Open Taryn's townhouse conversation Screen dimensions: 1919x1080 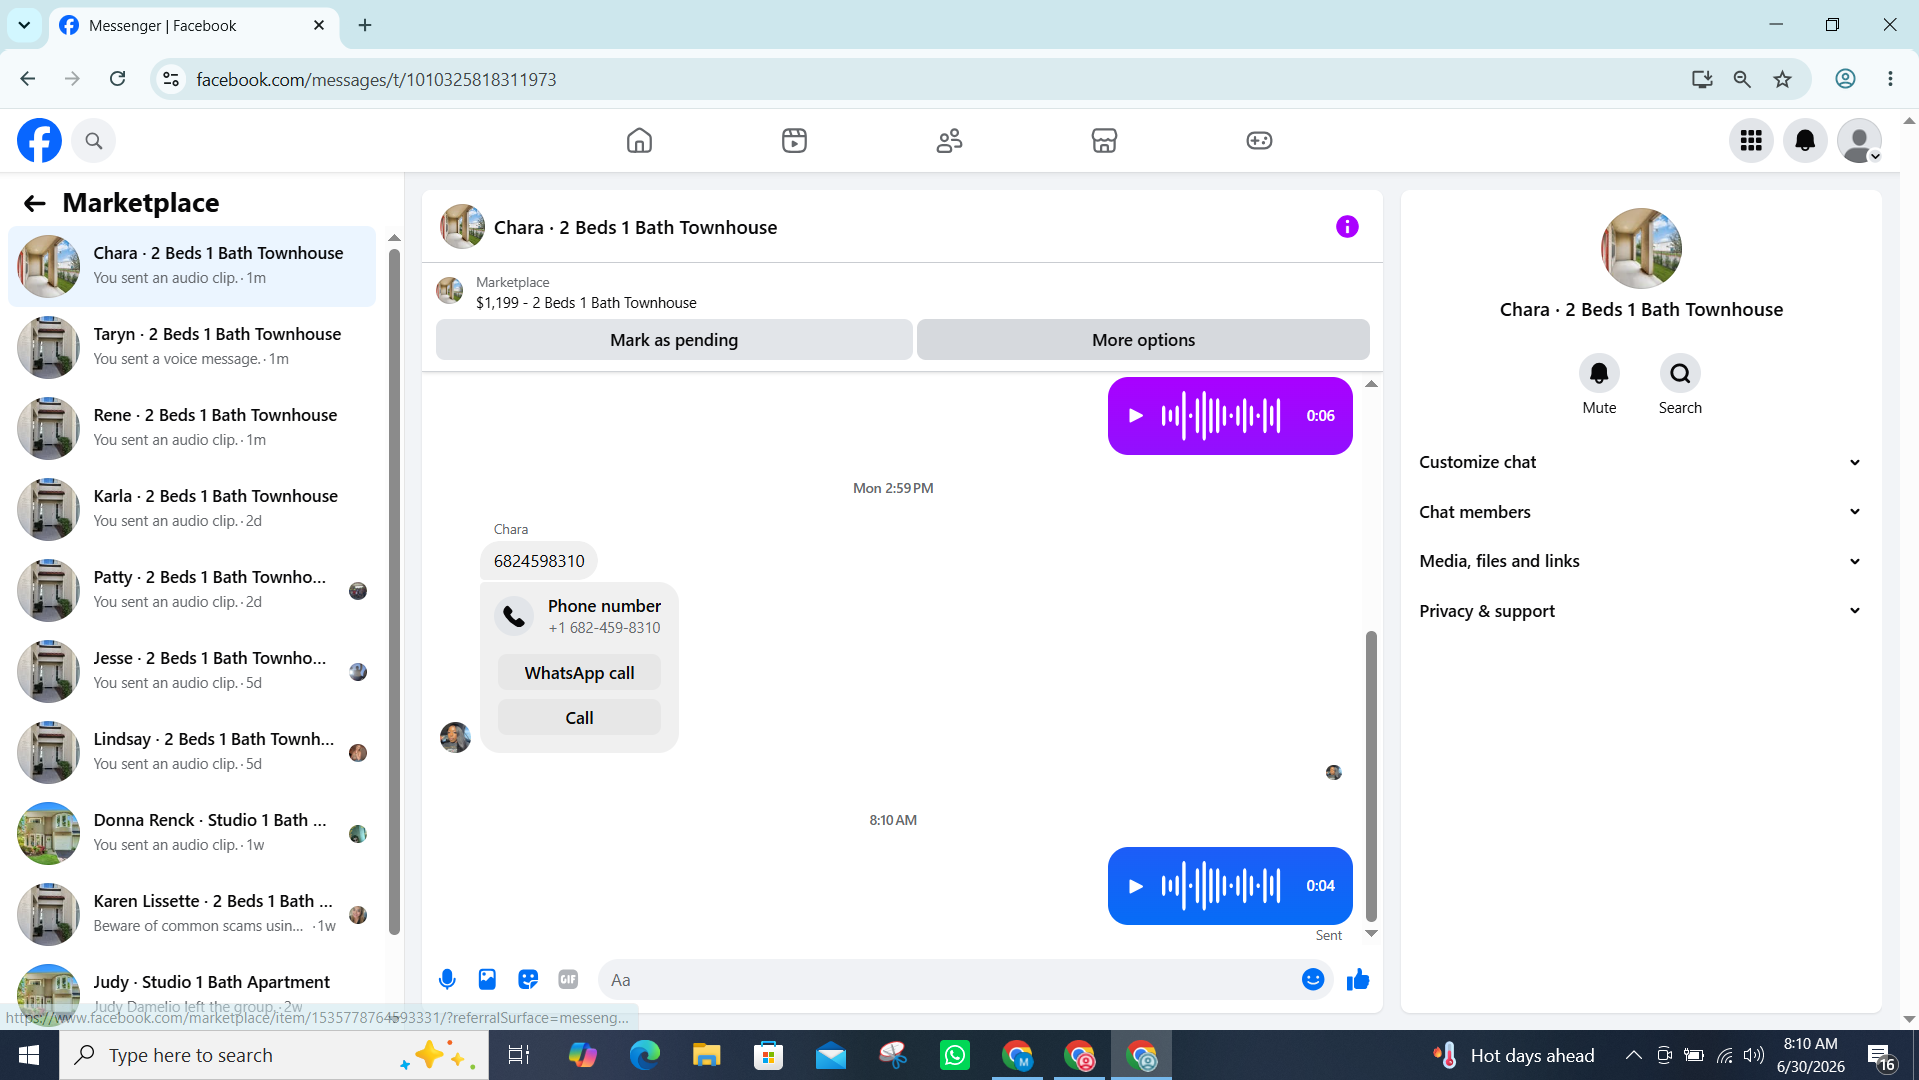click(192, 347)
